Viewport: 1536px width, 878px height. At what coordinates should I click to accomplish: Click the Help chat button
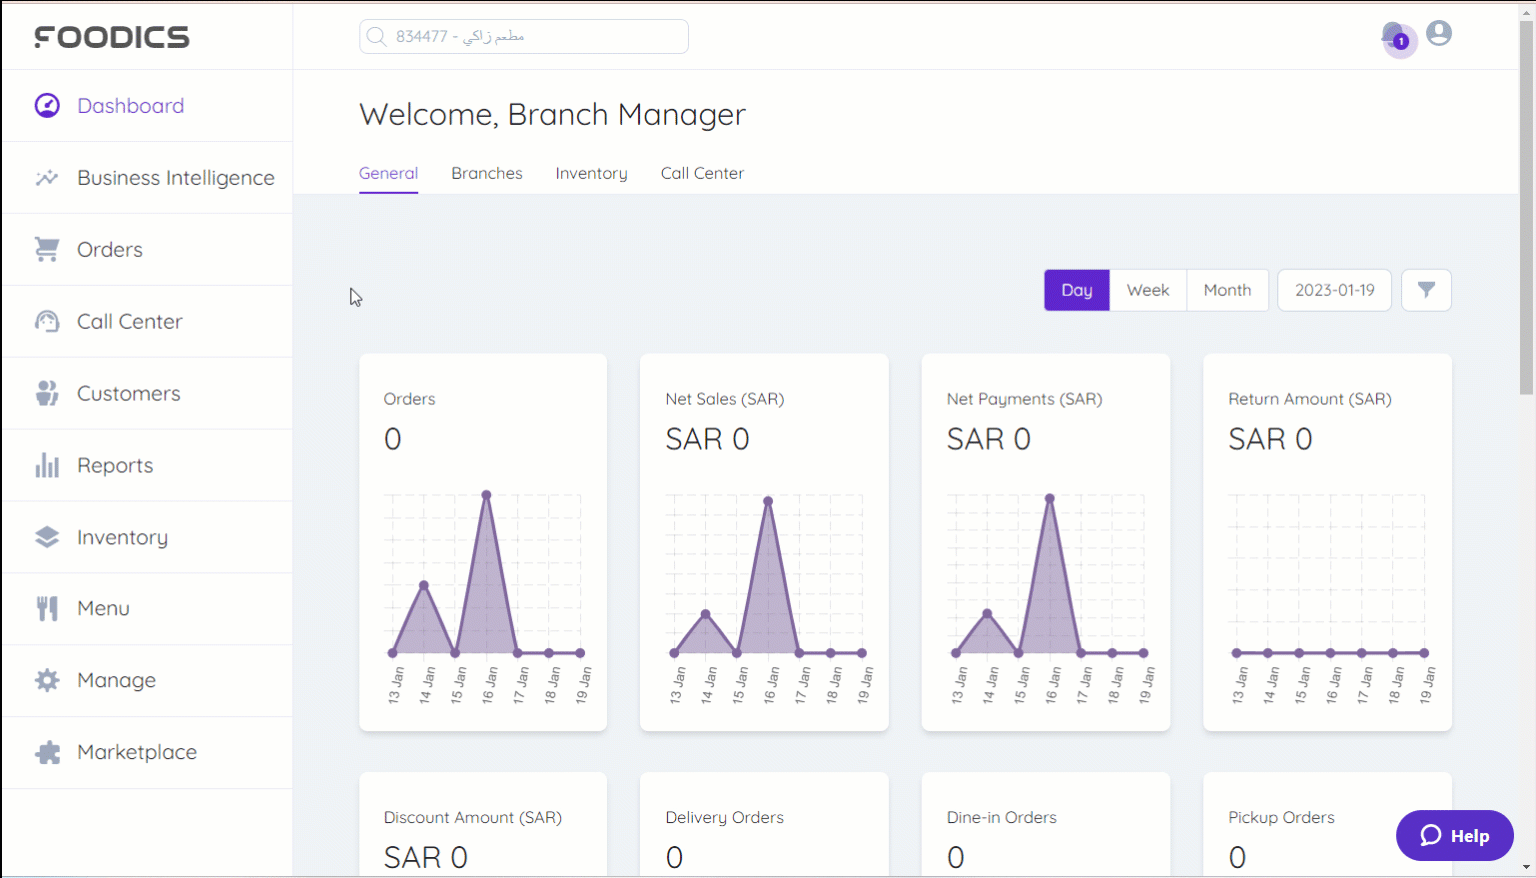1454,836
